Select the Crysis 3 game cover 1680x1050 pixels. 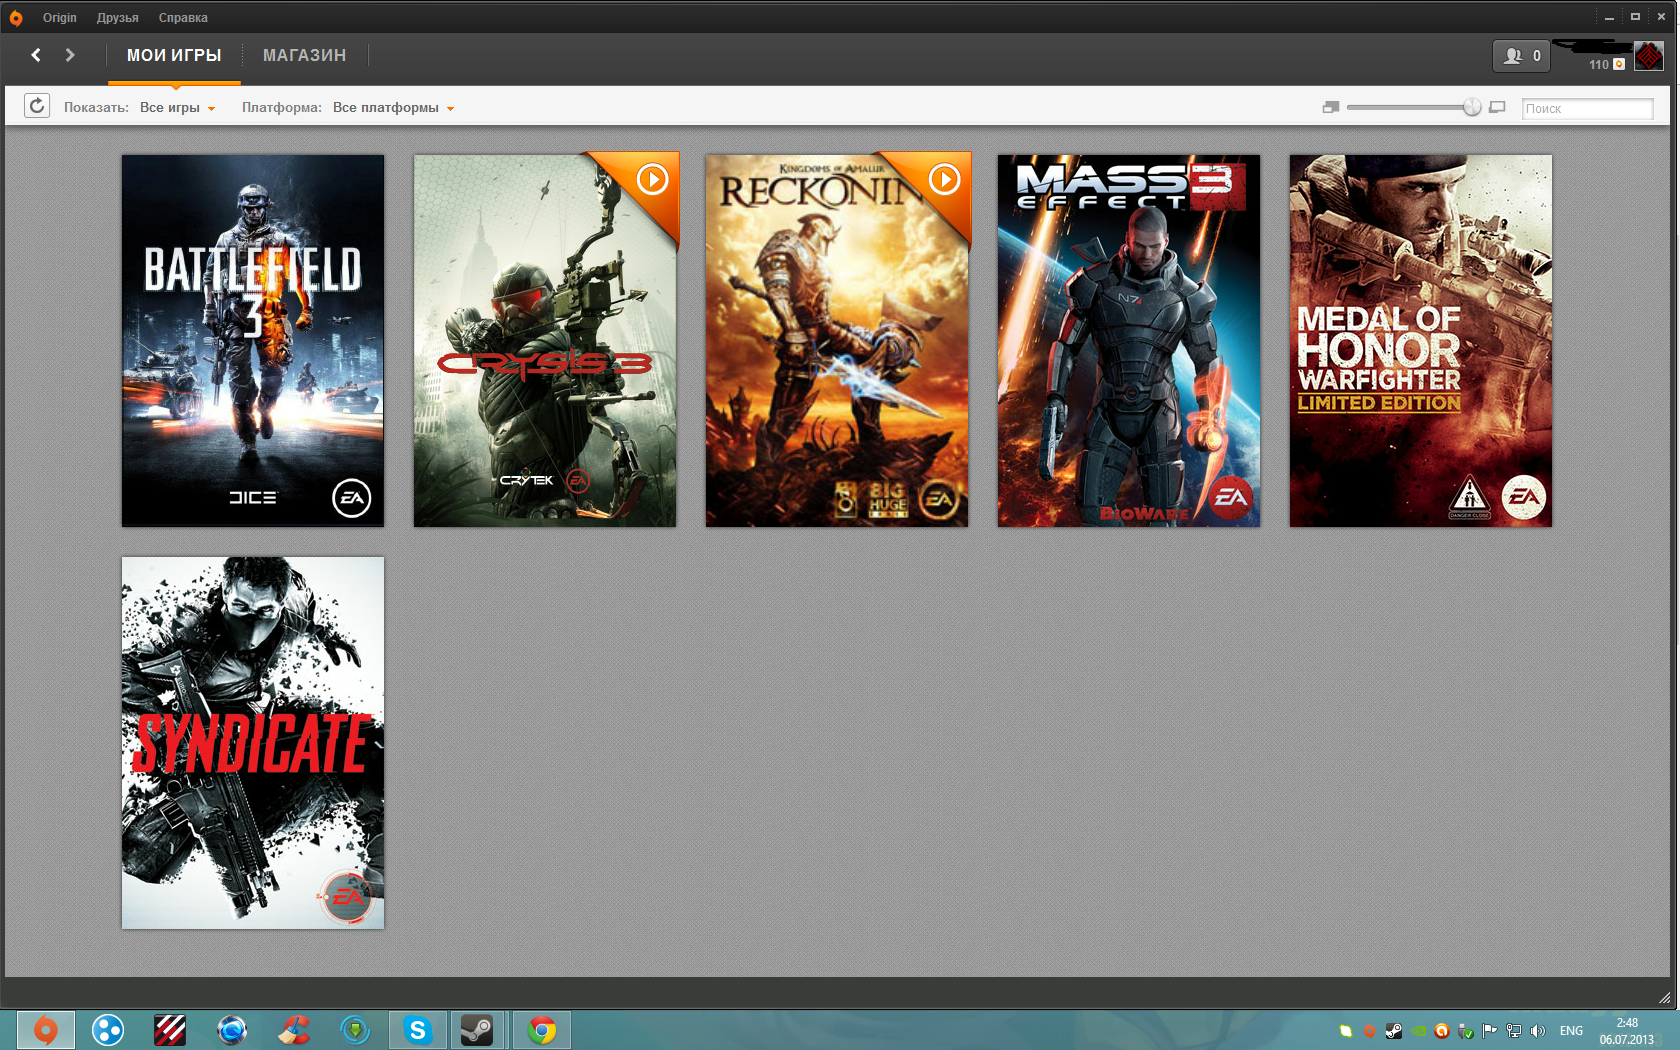tap(545, 341)
